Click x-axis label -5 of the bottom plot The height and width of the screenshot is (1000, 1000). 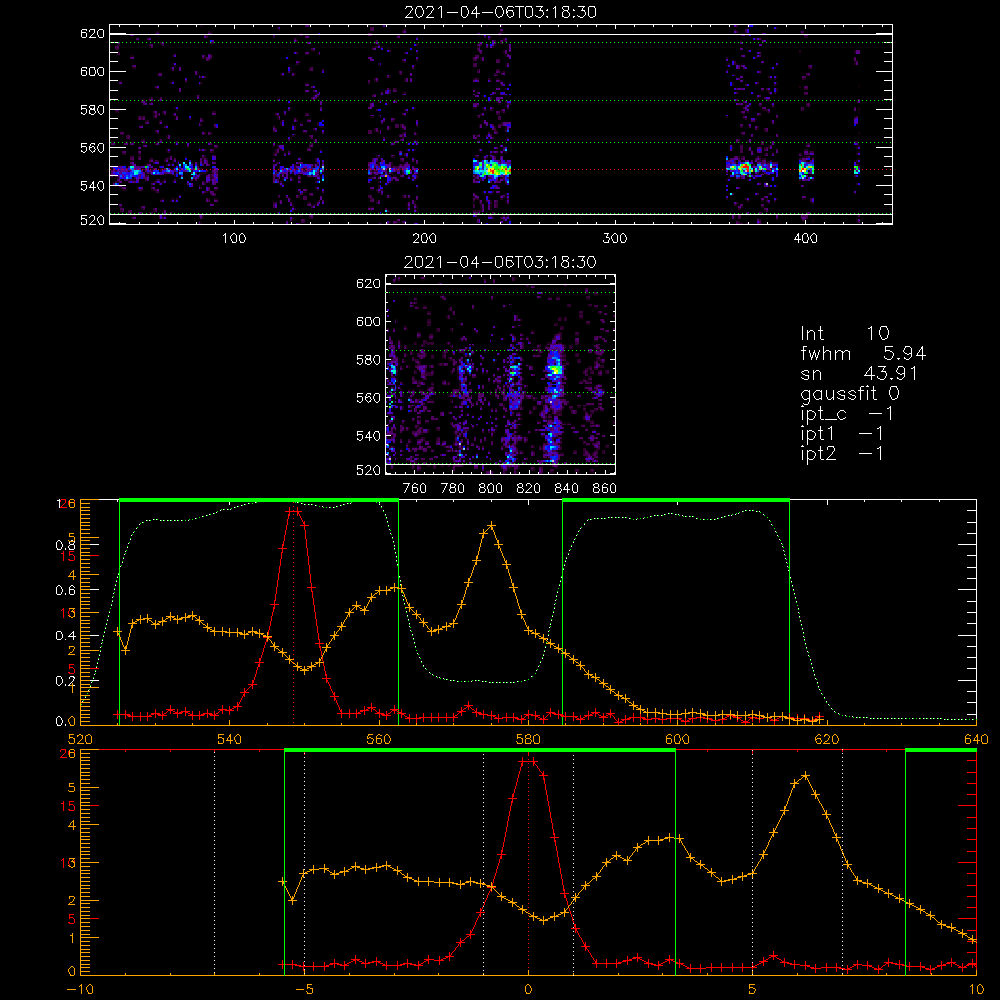pyautogui.click(x=304, y=990)
